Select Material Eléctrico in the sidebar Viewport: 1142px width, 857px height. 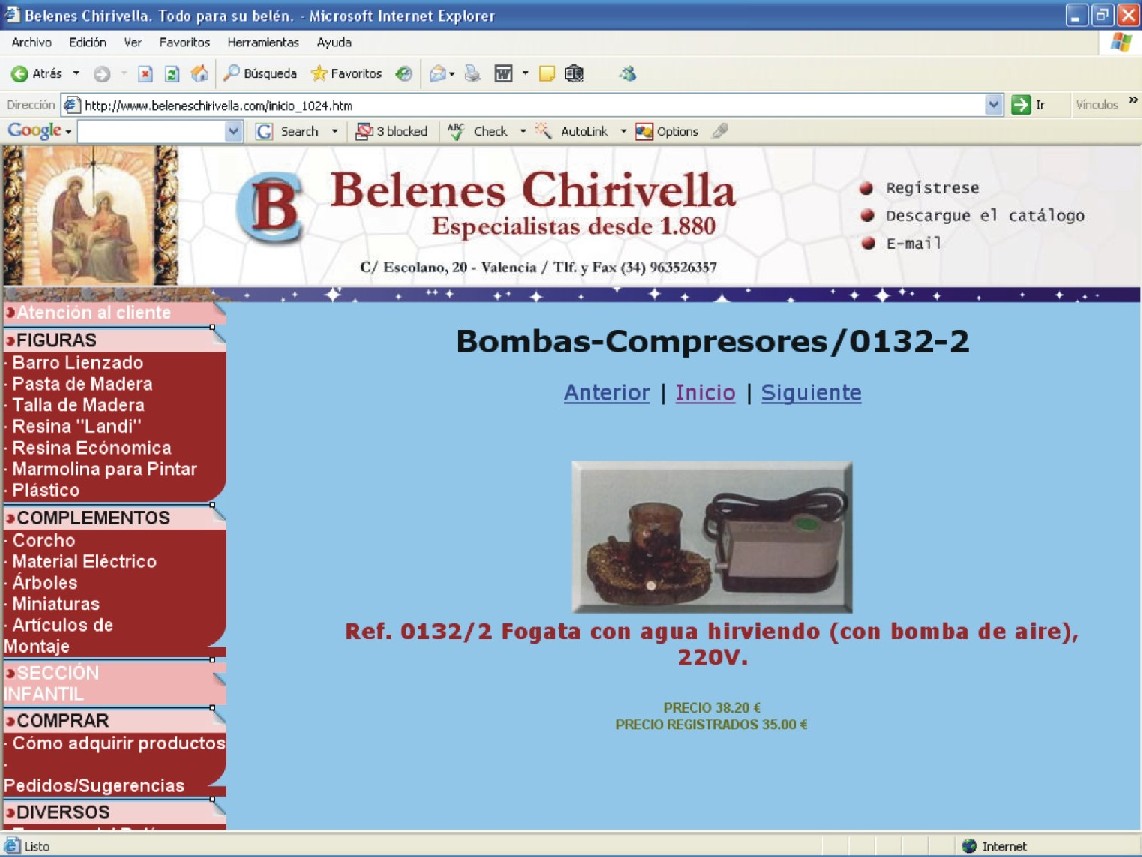(84, 562)
